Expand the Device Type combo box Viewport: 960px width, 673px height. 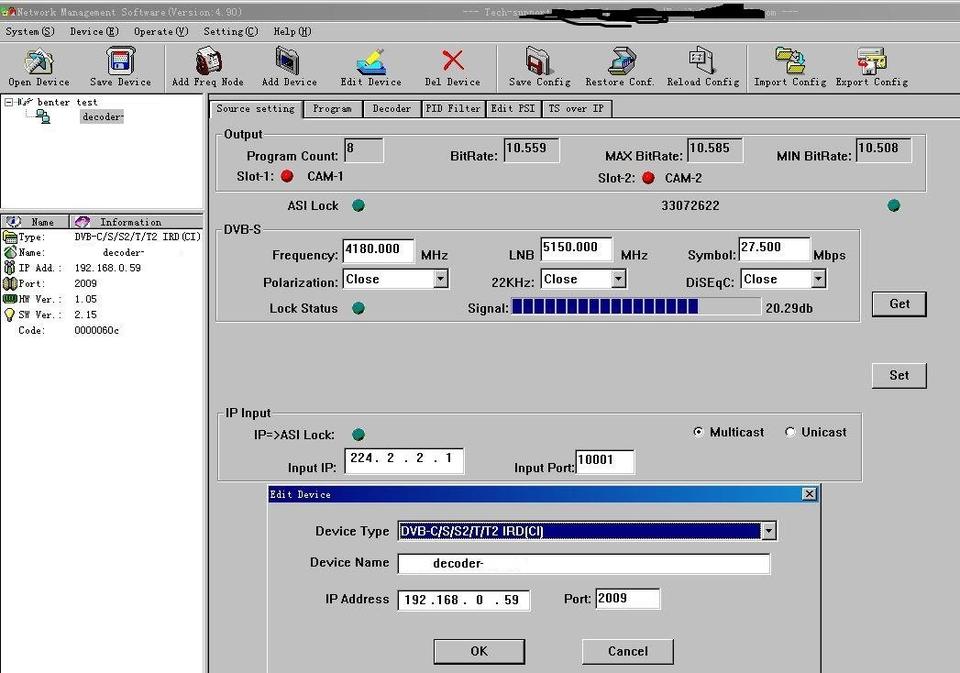click(x=768, y=531)
